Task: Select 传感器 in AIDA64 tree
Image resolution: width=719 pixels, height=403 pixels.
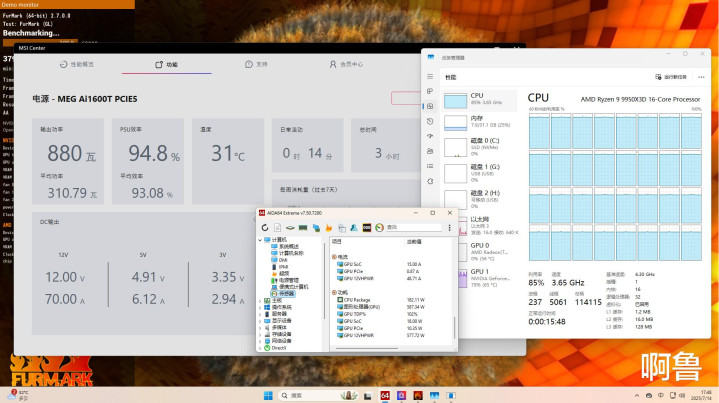Action: pos(283,293)
